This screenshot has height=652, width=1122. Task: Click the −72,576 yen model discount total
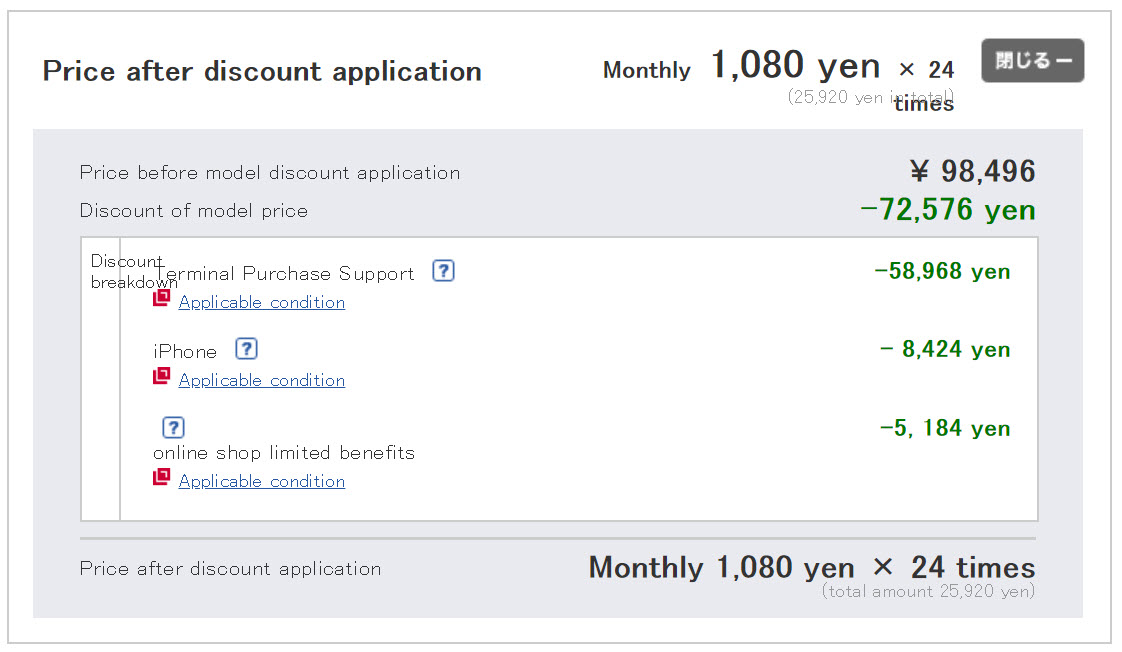[x=947, y=209]
